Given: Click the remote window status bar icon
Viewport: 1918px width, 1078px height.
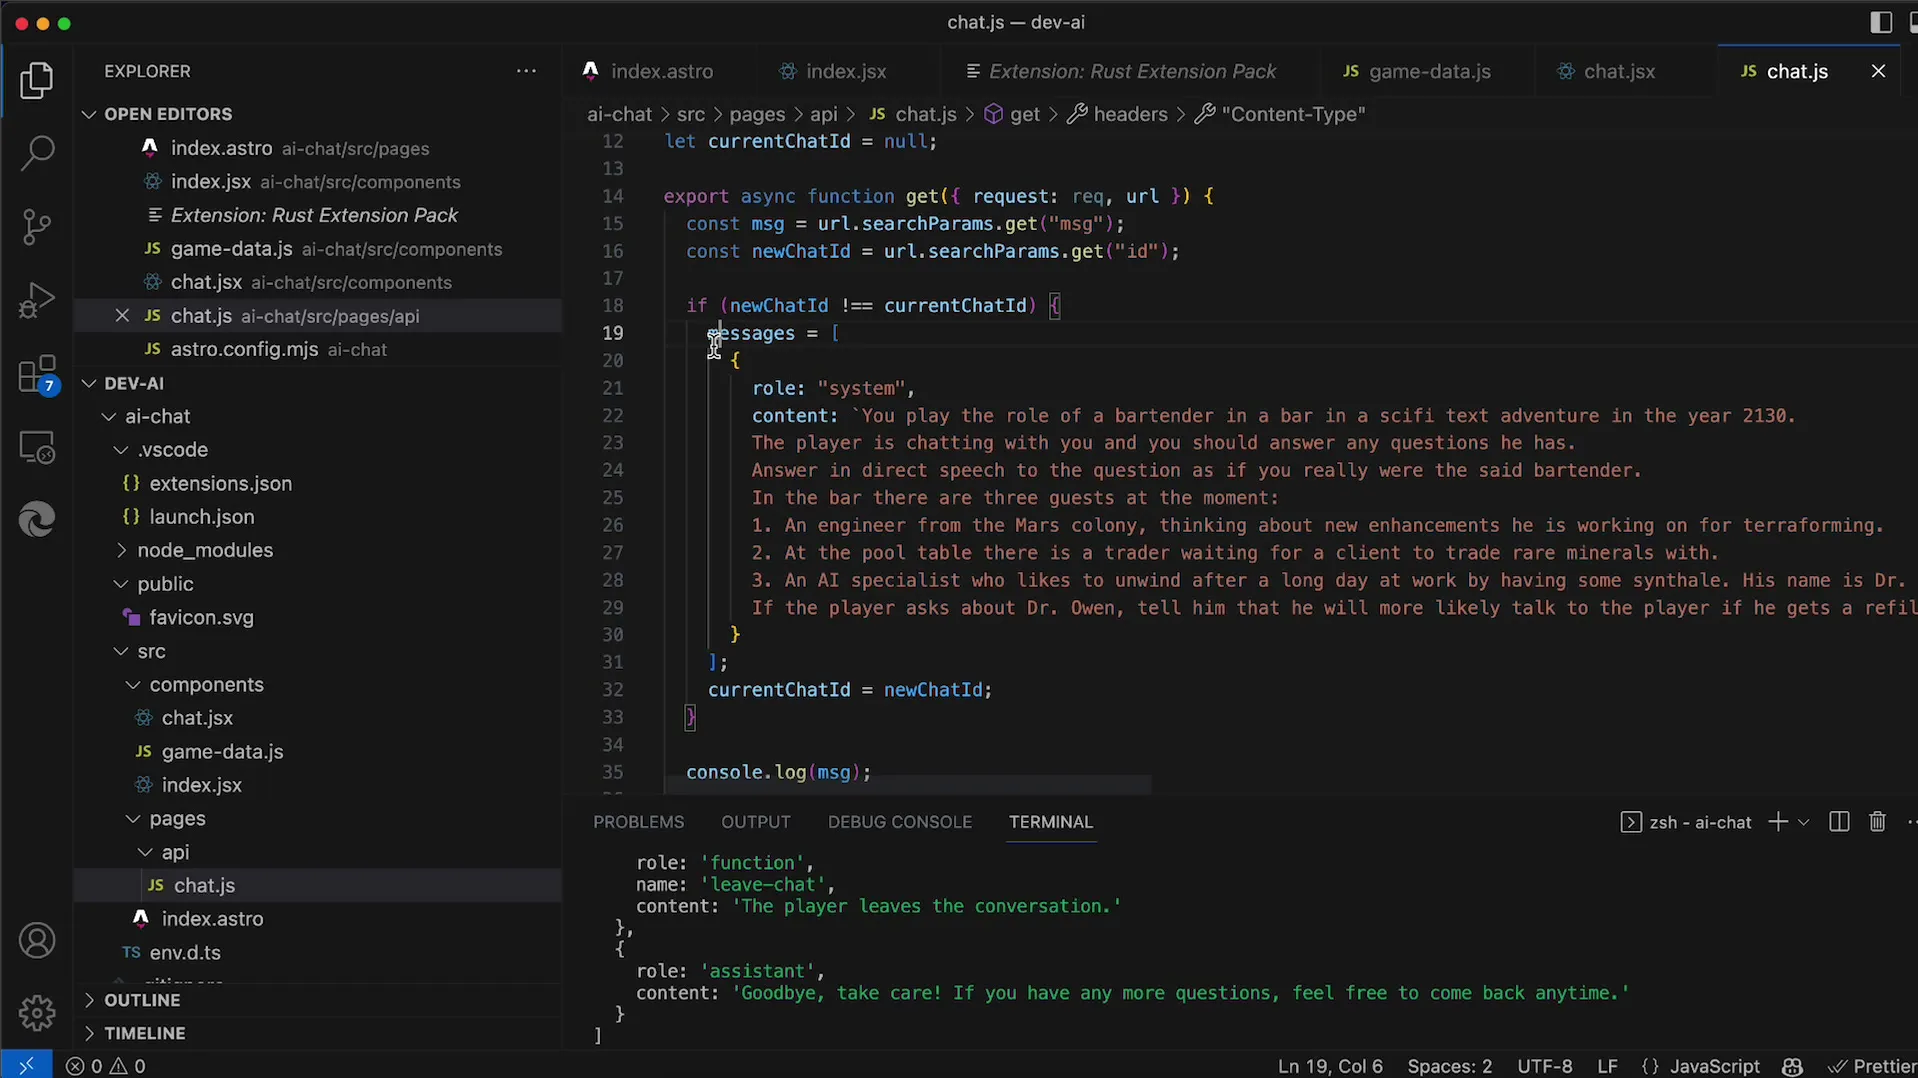Looking at the screenshot, I should [x=26, y=1066].
